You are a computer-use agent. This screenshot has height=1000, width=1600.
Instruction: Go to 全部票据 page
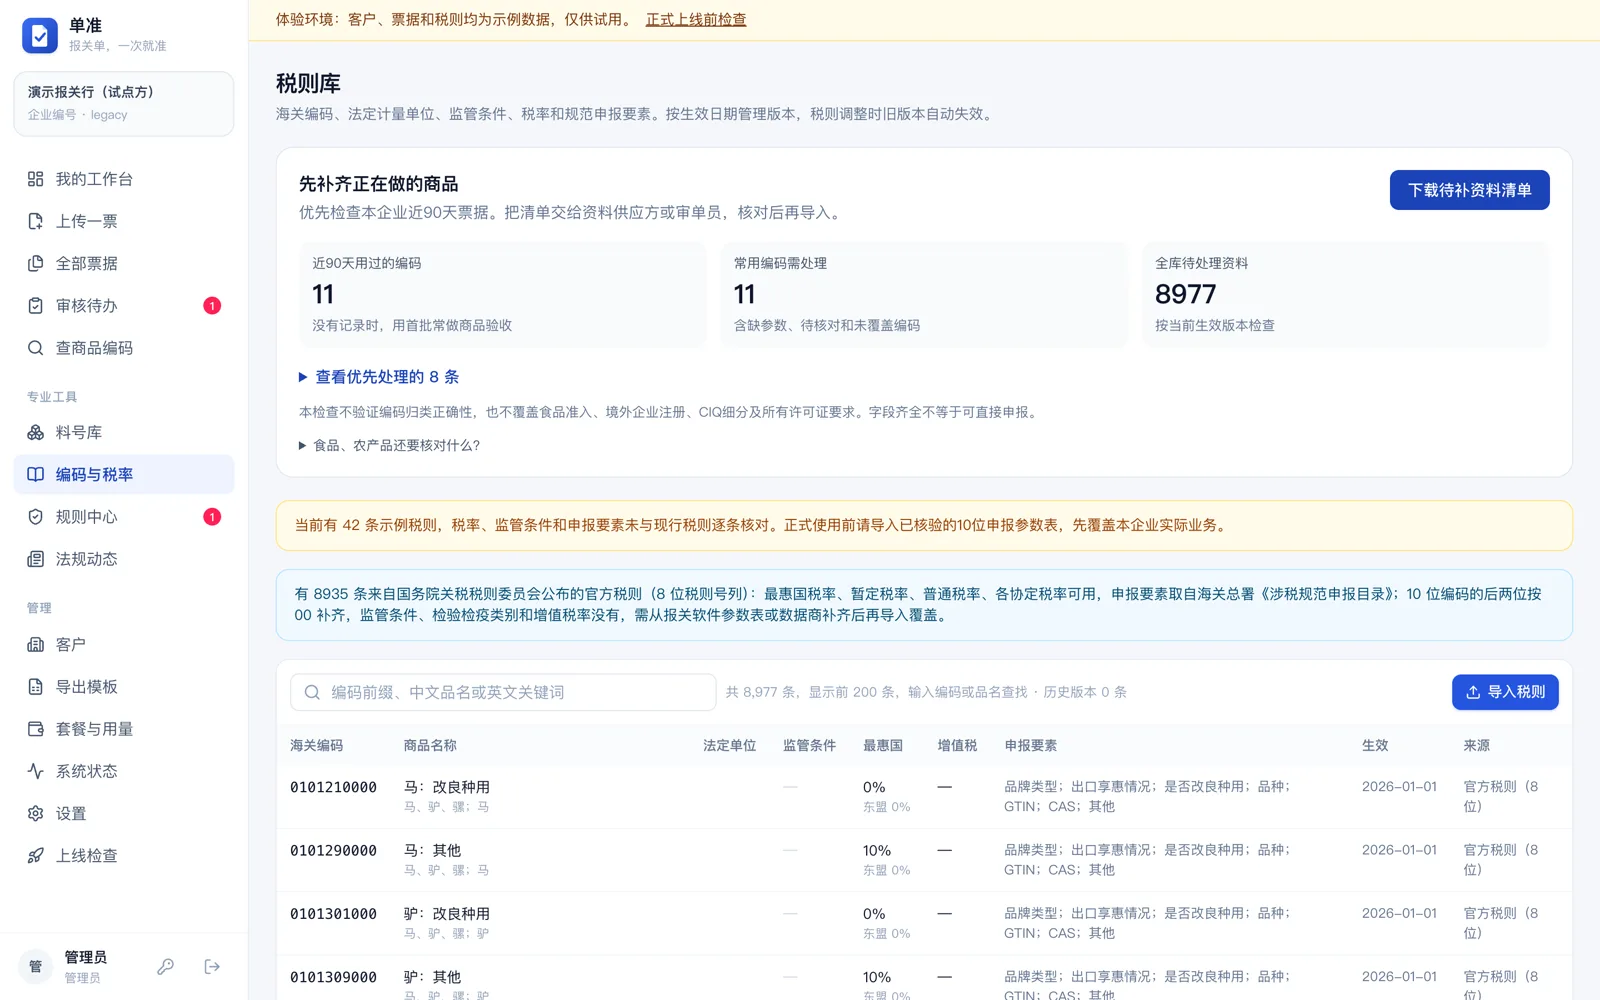(124, 263)
